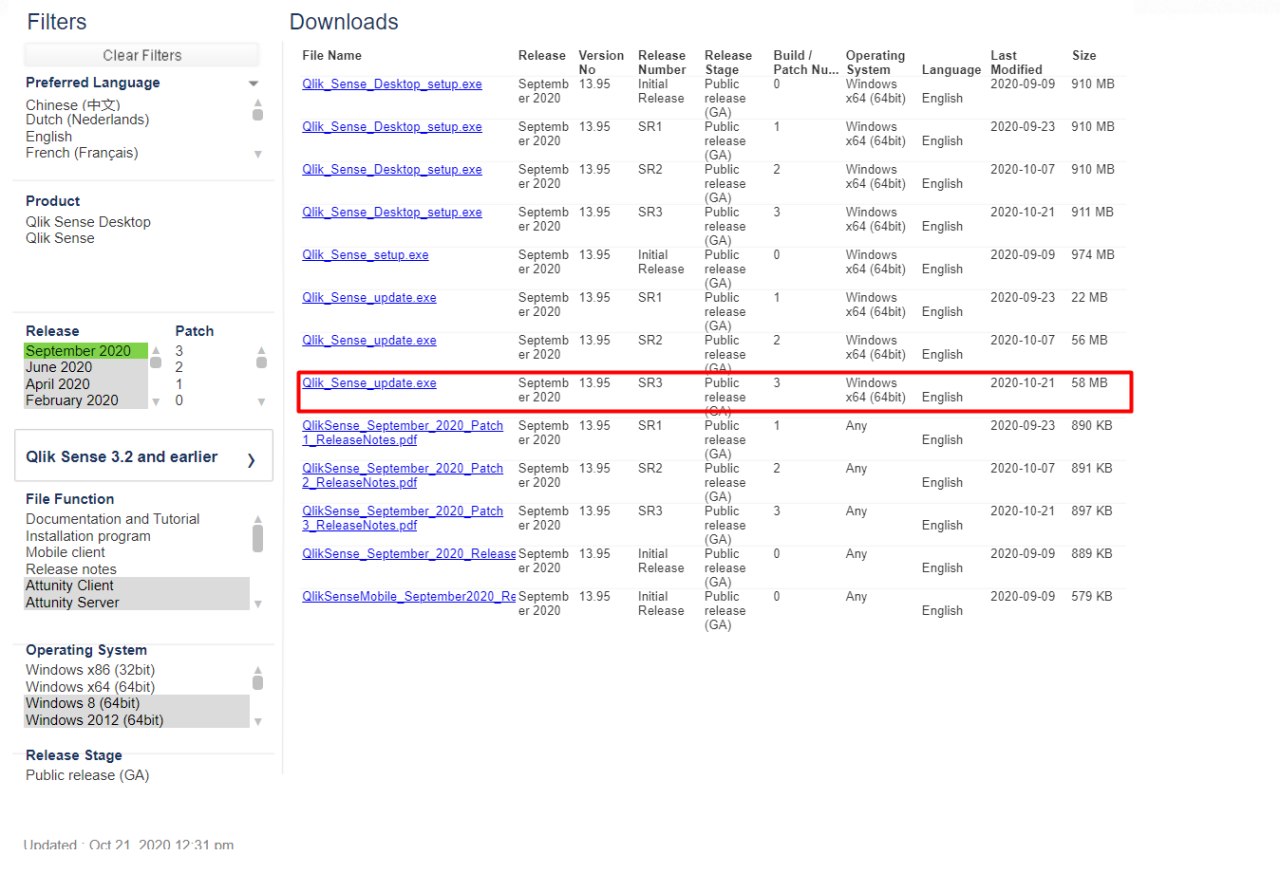Download Qlik_Sense_Desktop_setup.exe SR1, 2020-09-23
The image size is (1280, 892).
392,127
